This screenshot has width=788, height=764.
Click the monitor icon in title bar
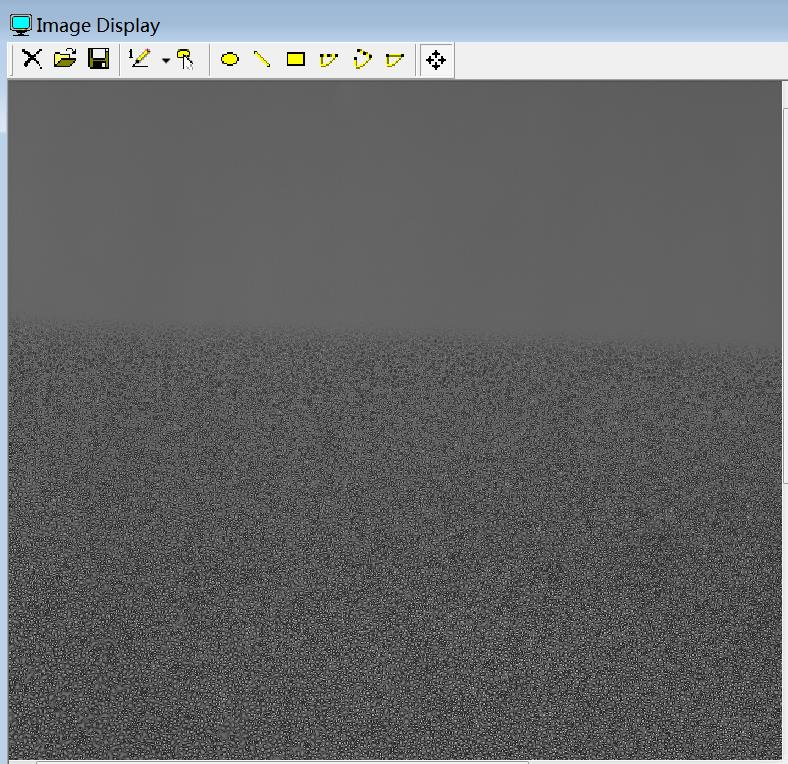pos(20,25)
